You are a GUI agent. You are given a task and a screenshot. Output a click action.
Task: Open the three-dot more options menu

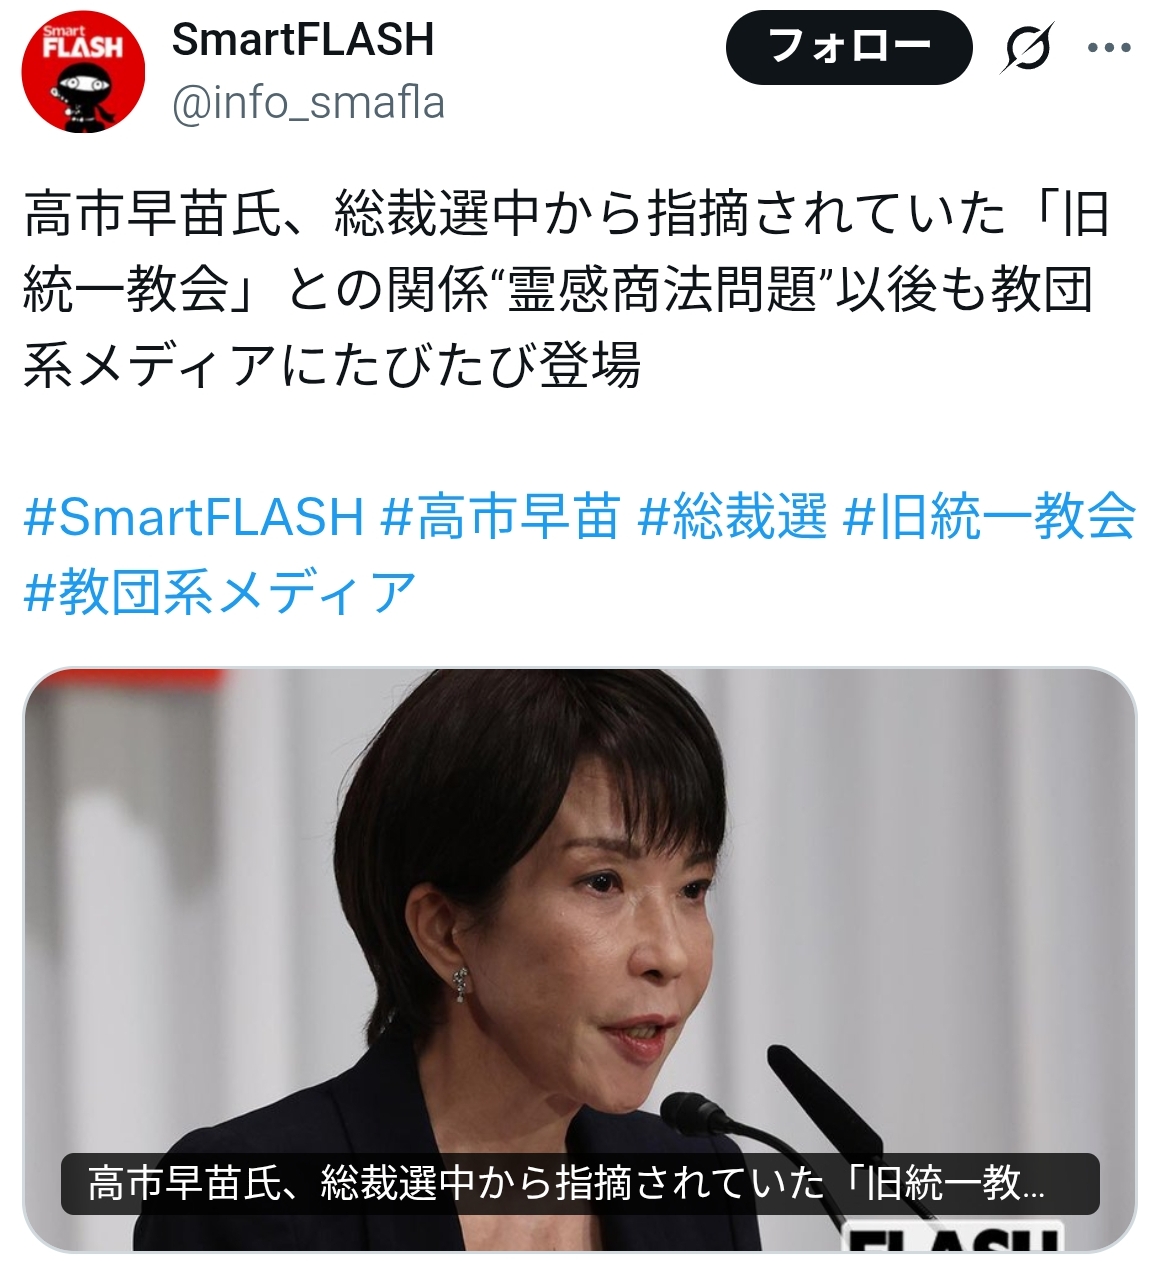[x=1109, y=47]
